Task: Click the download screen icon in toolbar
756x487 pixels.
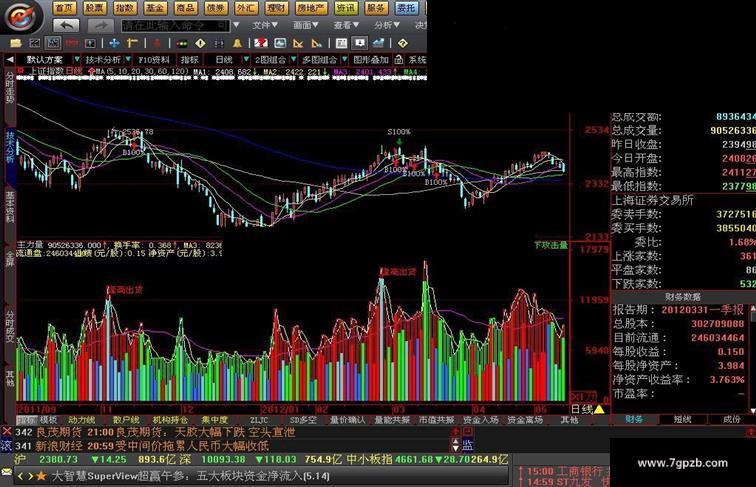Action: click(x=360, y=43)
